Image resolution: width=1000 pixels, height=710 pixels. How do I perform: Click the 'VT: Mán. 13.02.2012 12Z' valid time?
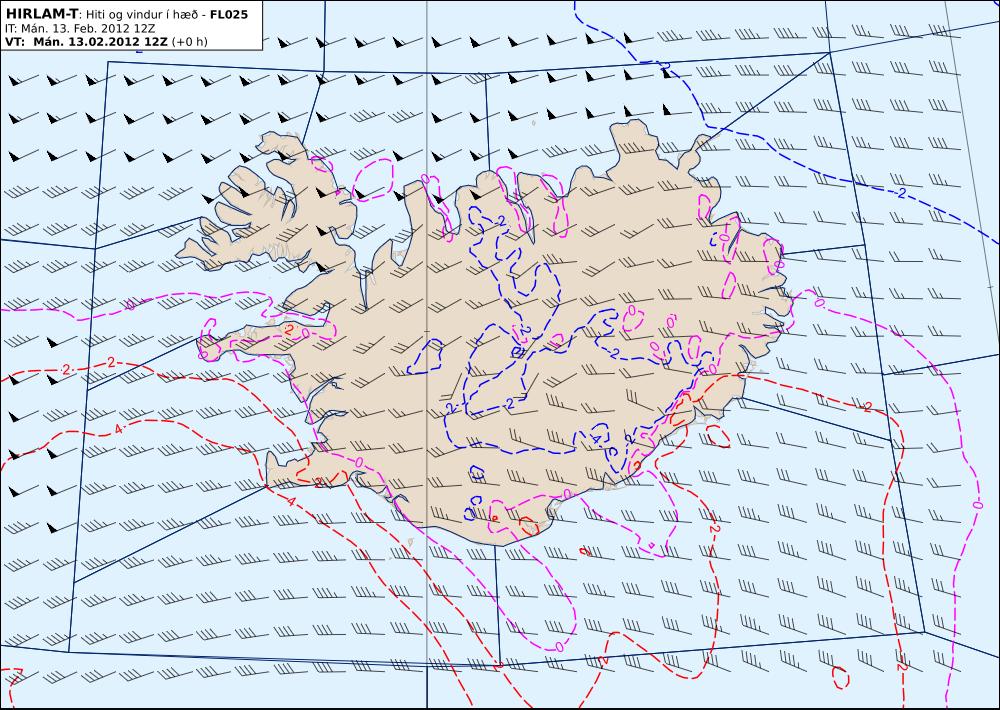pyautogui.click(x=86, y=42)
